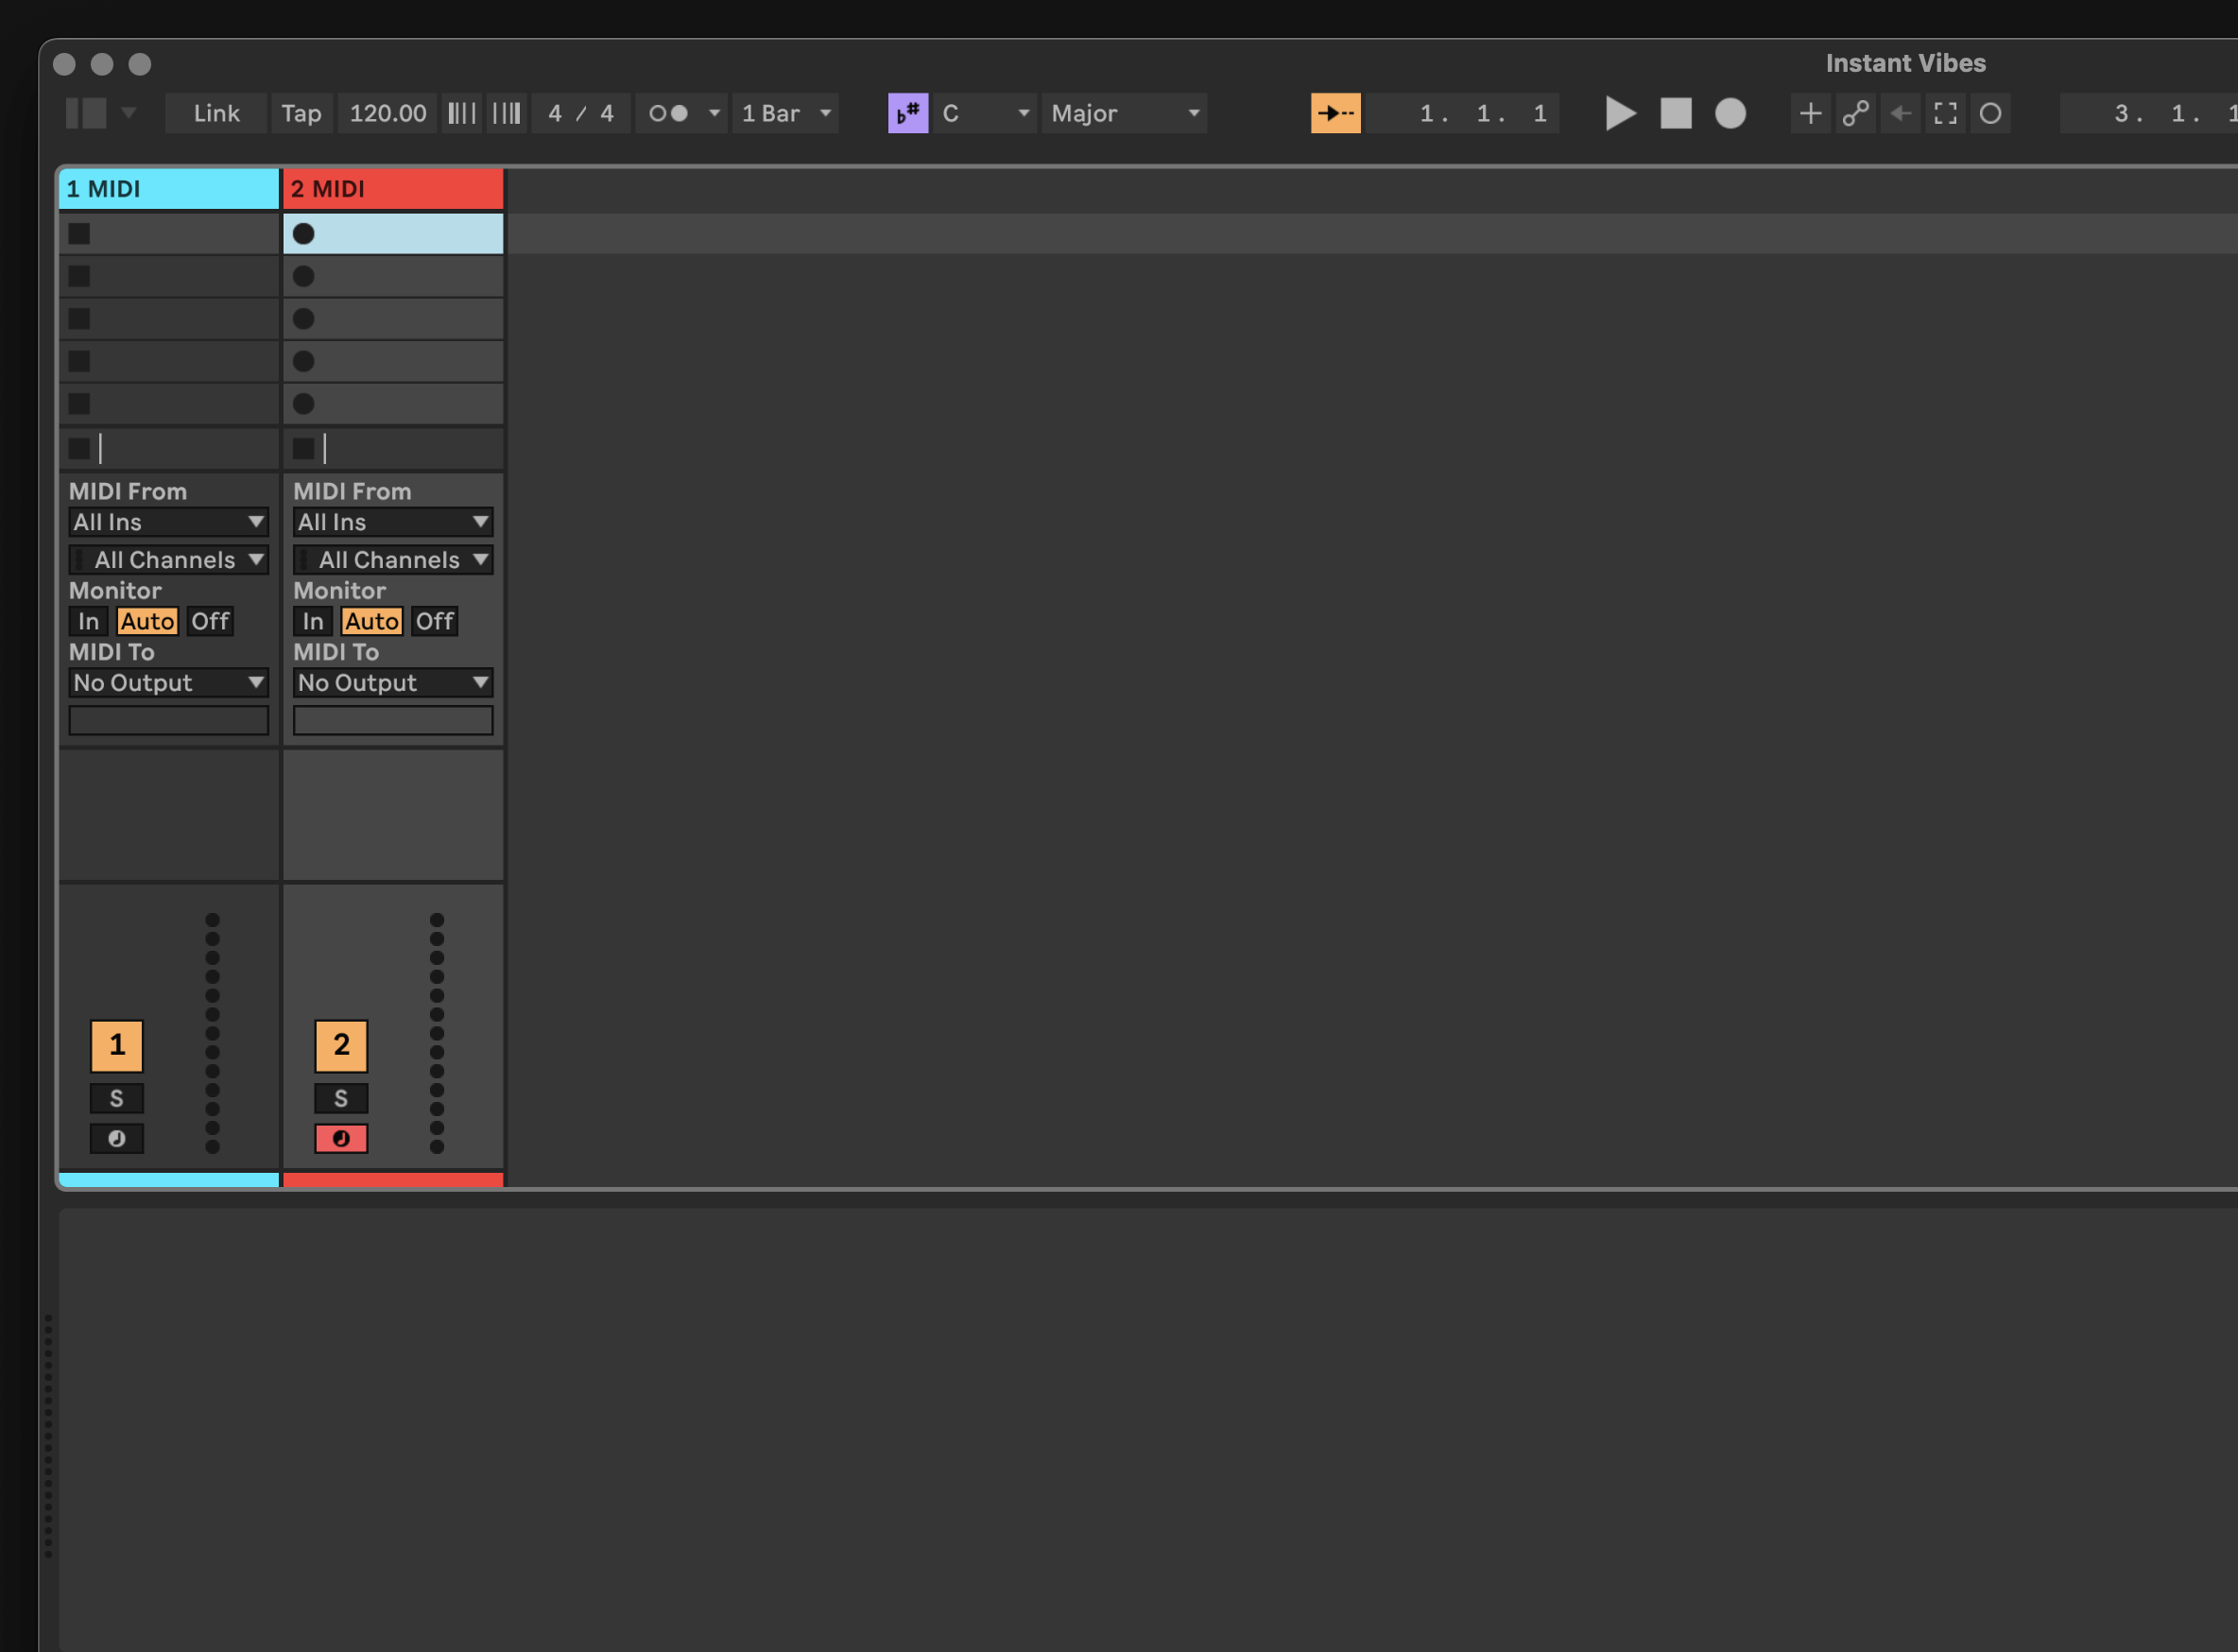This screenshot has width=2238, height=1652.
Task: Open track 2 All Channels dropdown
Action: tap(393, 560)
